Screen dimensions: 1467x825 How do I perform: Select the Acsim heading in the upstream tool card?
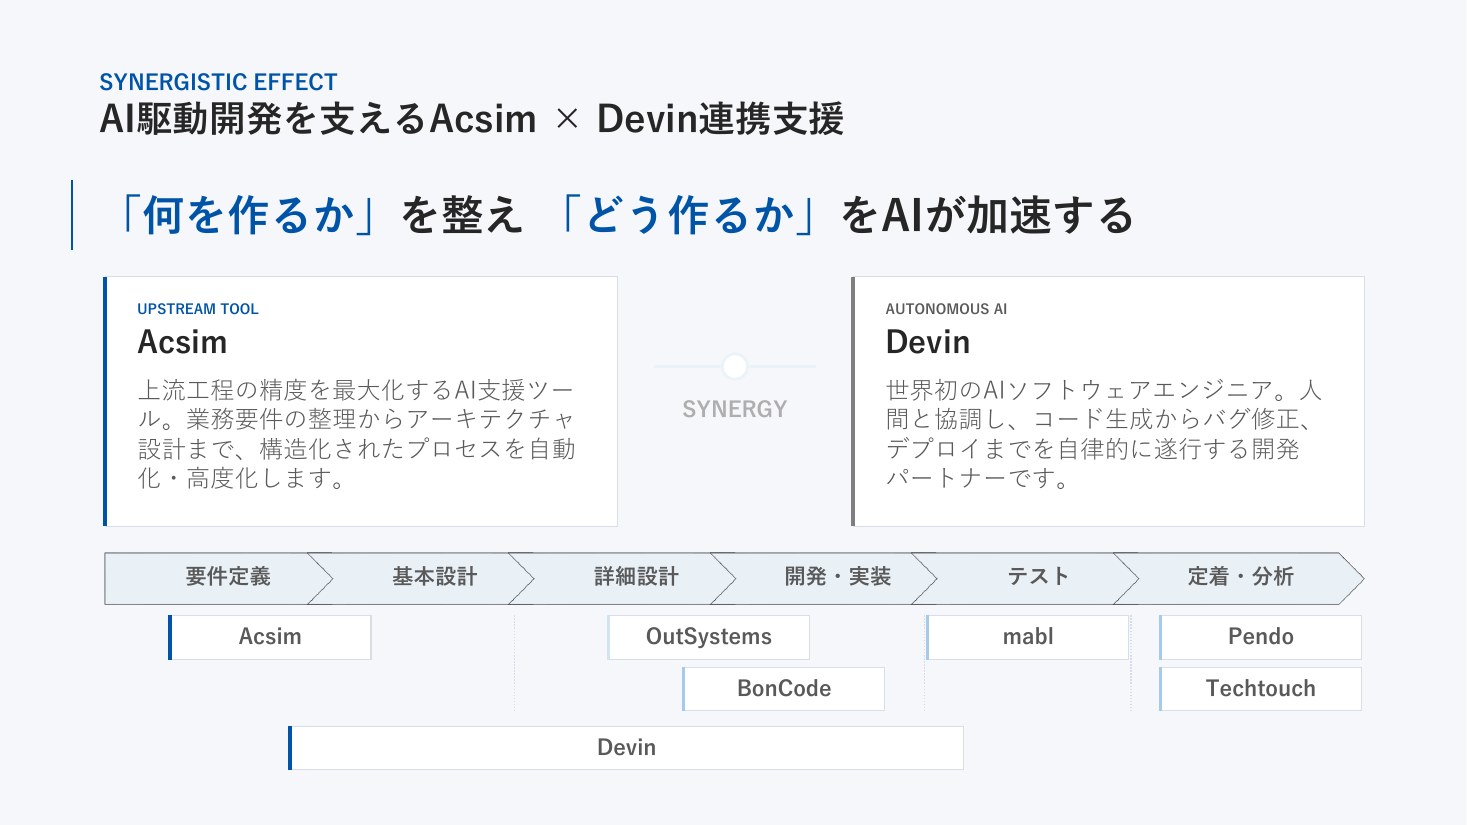(182, 343)
